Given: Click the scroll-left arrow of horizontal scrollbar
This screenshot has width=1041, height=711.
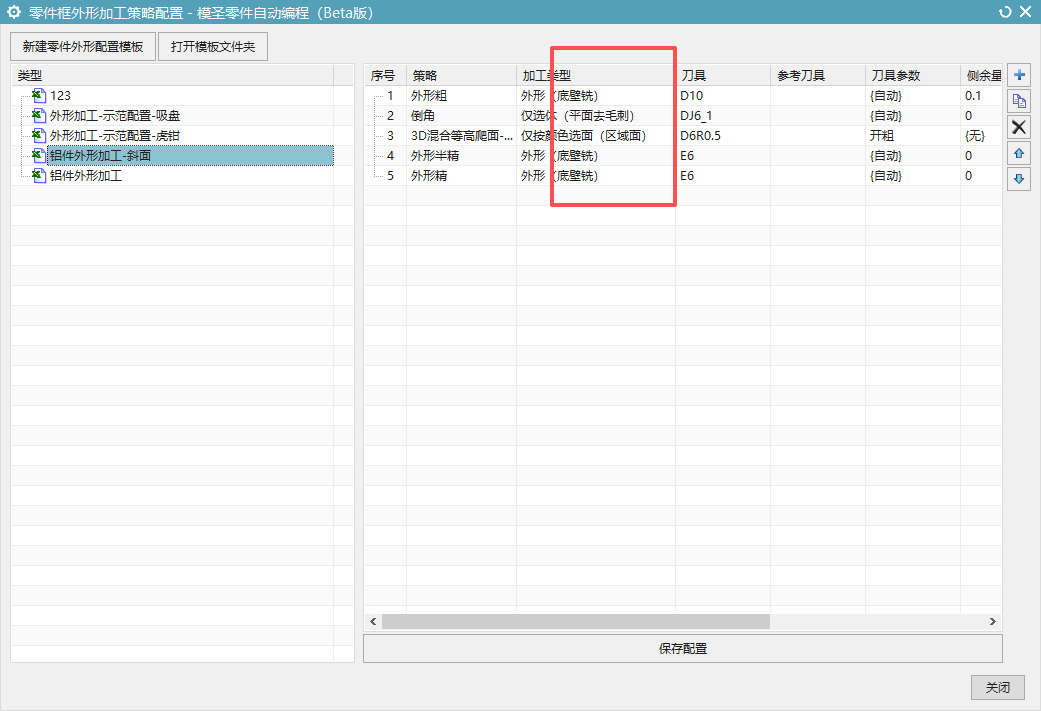Looking at the screenshot, I should (373, 621).
